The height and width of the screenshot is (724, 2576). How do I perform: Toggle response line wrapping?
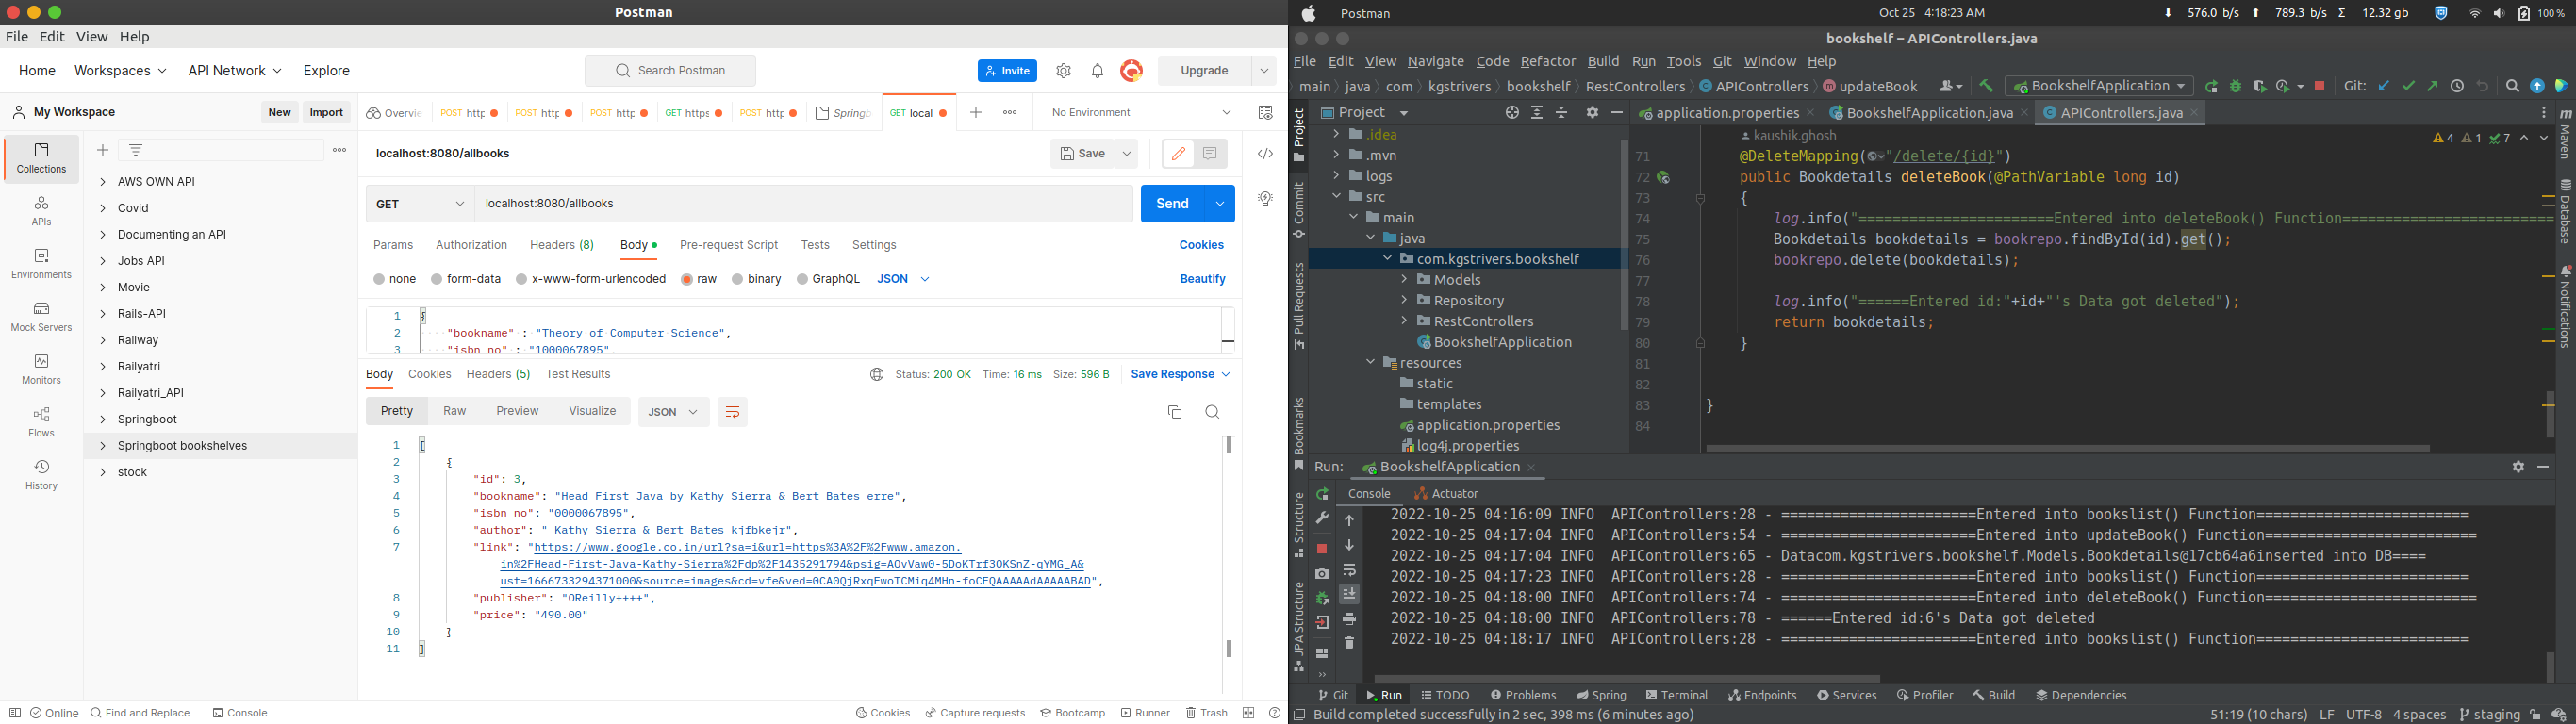pyautogui.click(x=732, y=412)
